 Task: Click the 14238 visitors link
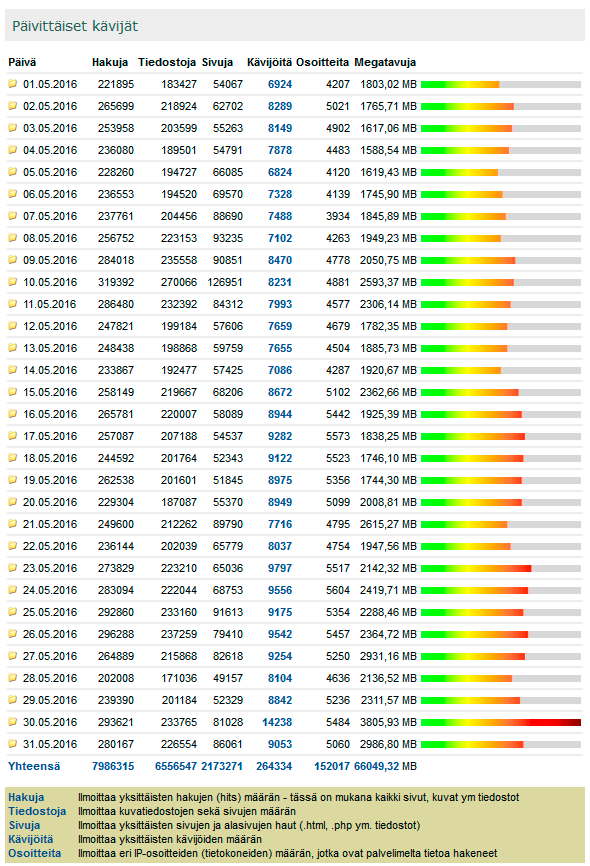point(277,722)
